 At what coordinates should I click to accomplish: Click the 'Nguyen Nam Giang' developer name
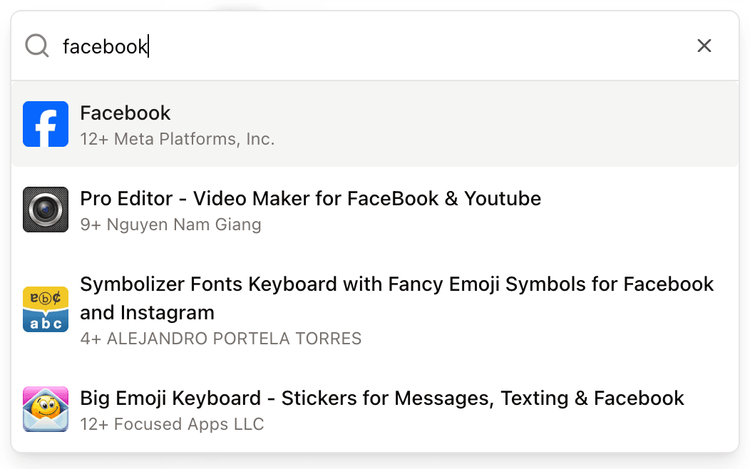coord(184,225)
